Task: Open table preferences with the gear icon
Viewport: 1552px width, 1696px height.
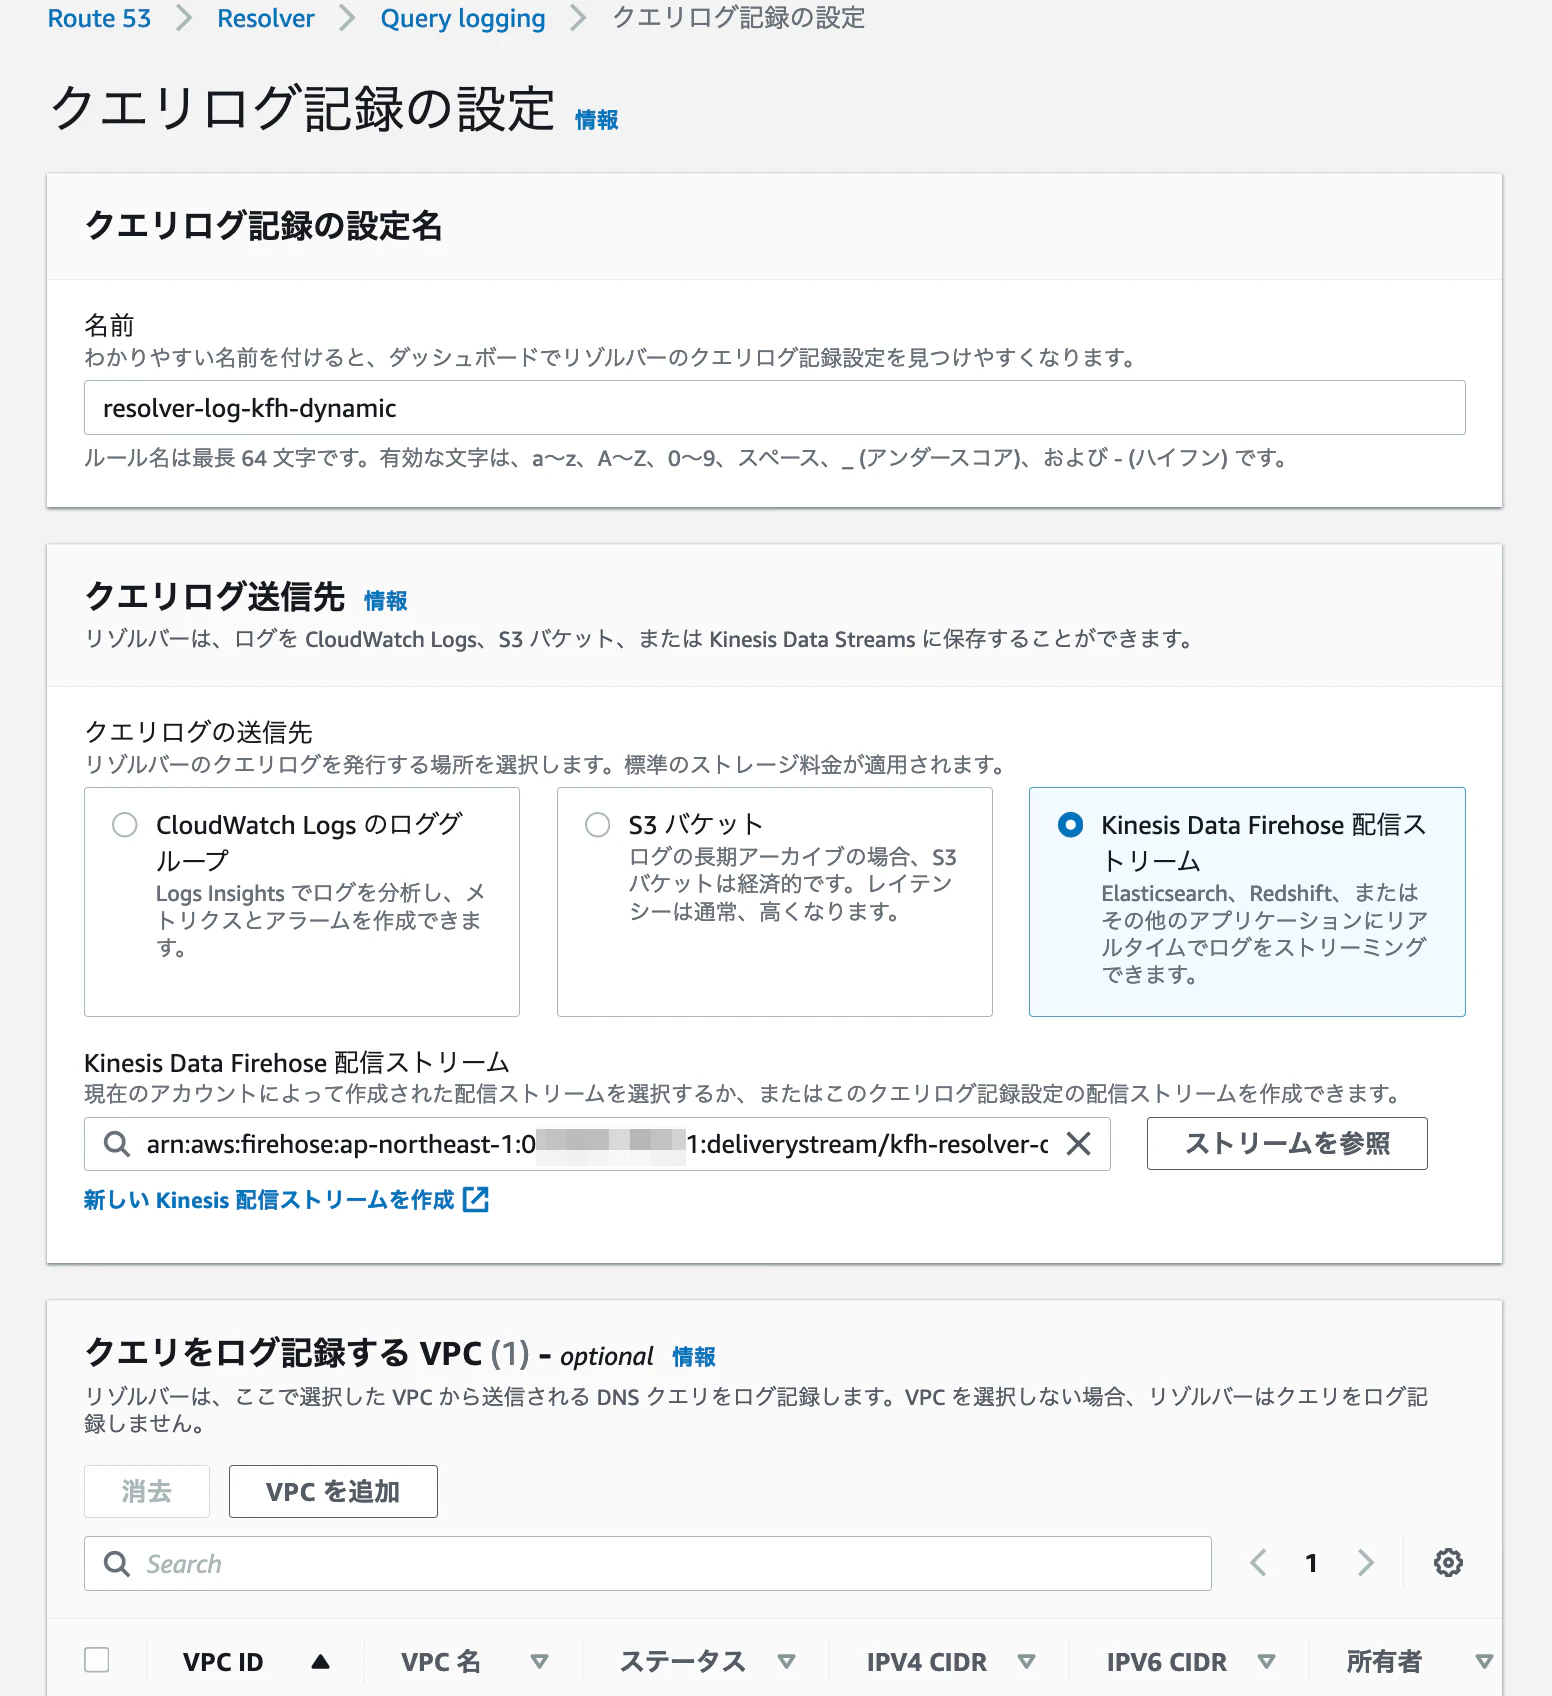Action: point(1448,1563)
